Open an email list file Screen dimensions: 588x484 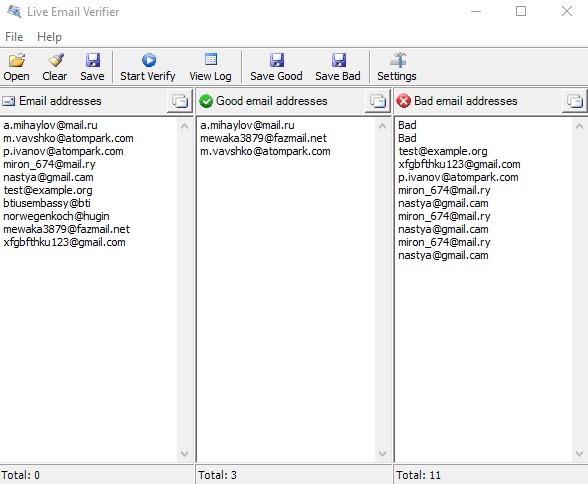click(x=16, y=67)
